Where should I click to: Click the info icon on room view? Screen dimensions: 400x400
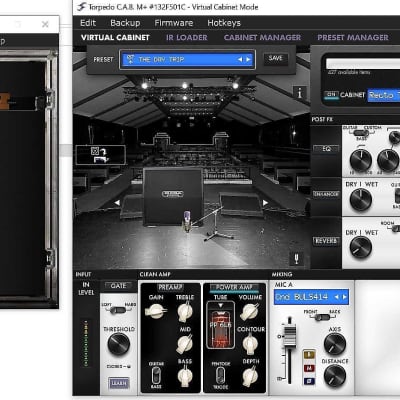[299, 93]
